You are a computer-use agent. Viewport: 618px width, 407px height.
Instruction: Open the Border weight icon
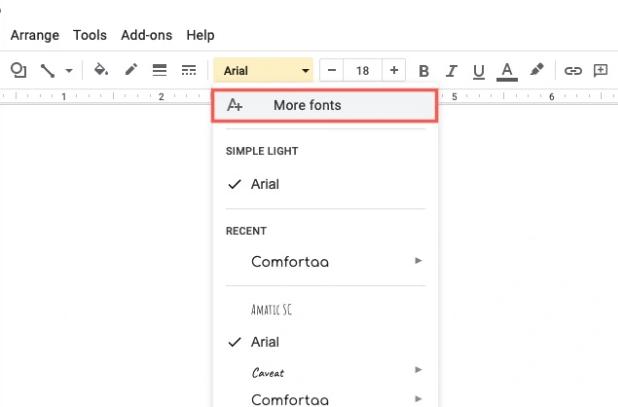click(x=159, y=70)
